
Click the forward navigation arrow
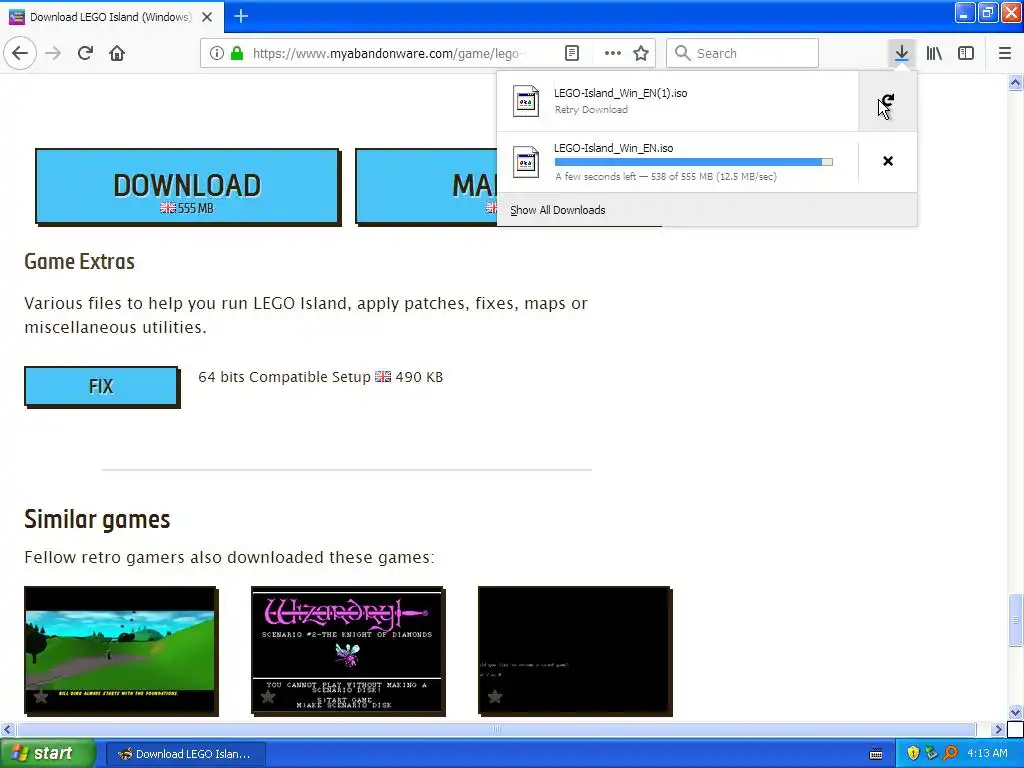coord(53,53)
